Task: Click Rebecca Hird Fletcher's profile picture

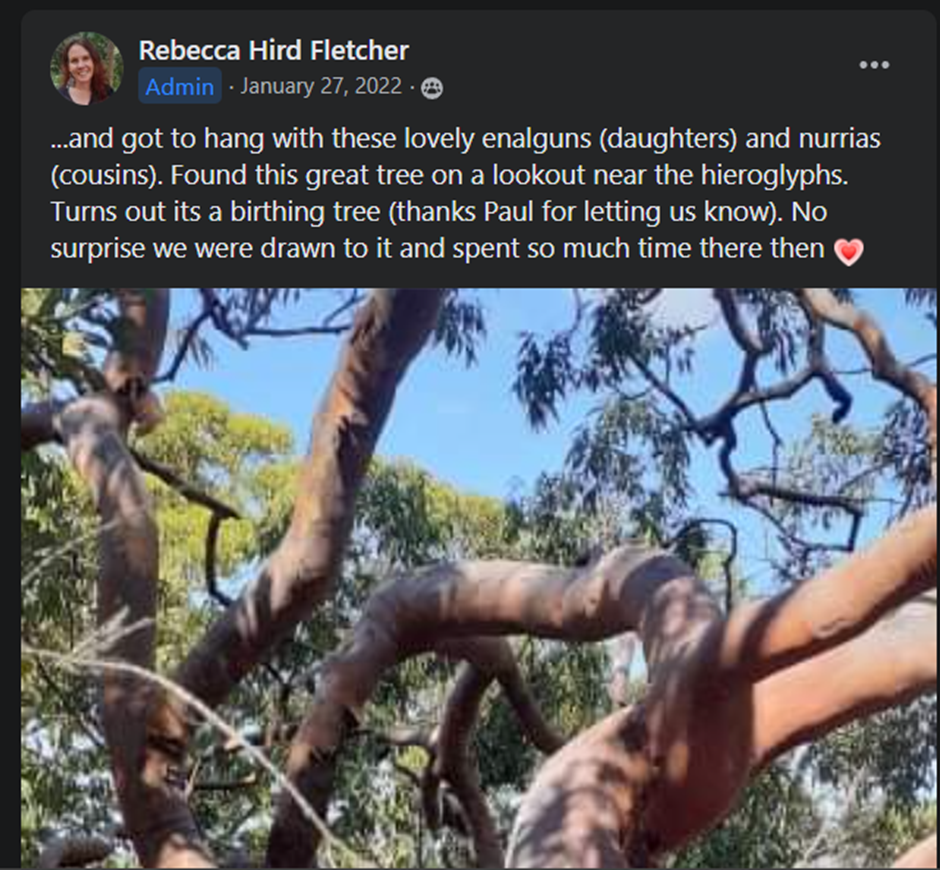Action: coord(87,68)
